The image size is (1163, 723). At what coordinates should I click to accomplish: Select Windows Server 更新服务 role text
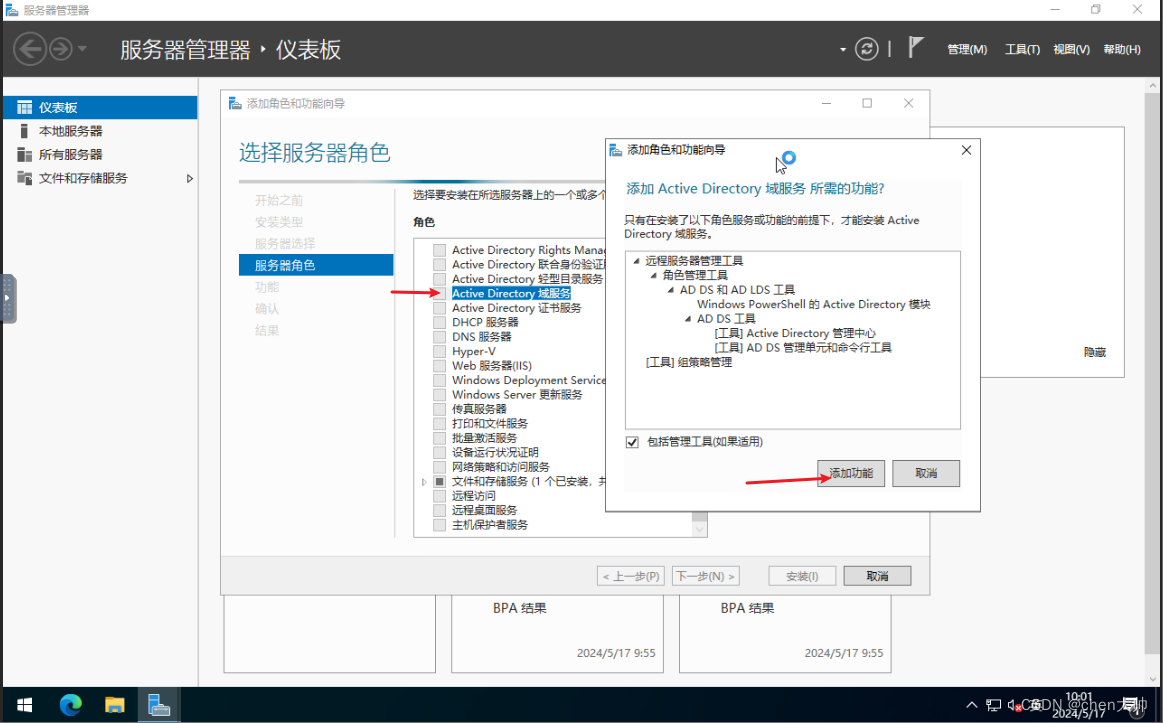coord(517,394)
